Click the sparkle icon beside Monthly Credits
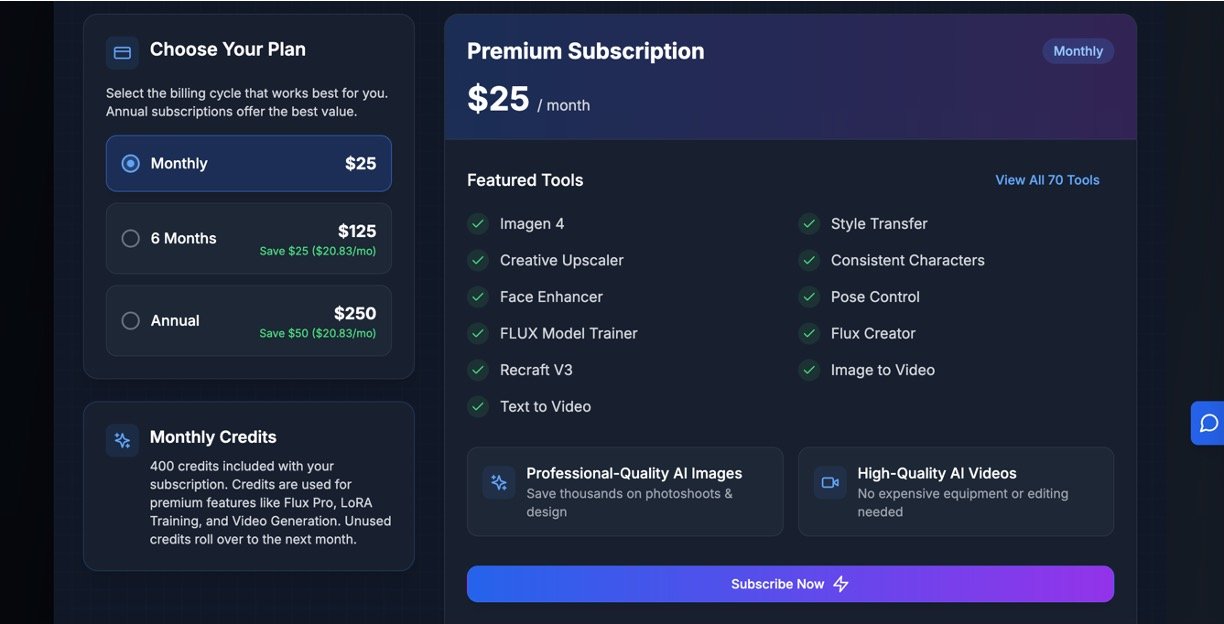Screen dimensions: 1224x624 [122, 440]
